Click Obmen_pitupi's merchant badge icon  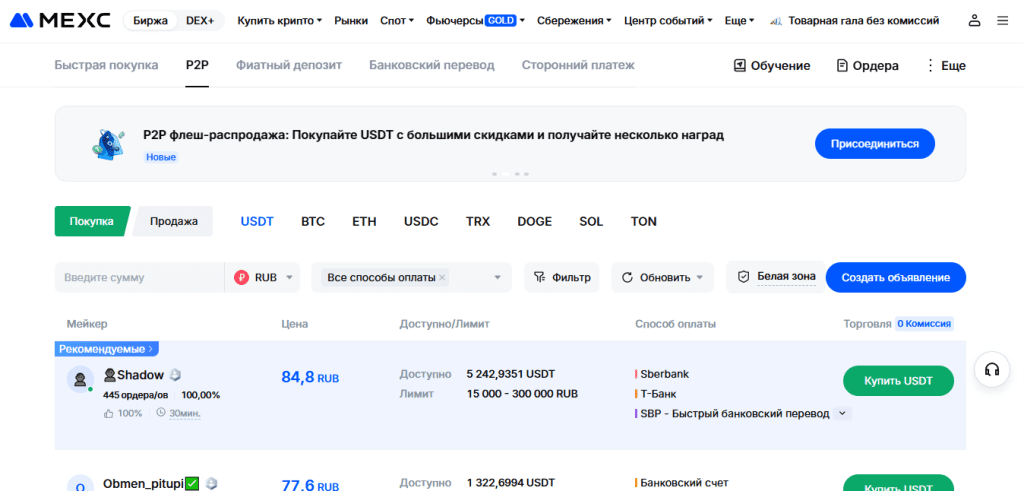211,484
